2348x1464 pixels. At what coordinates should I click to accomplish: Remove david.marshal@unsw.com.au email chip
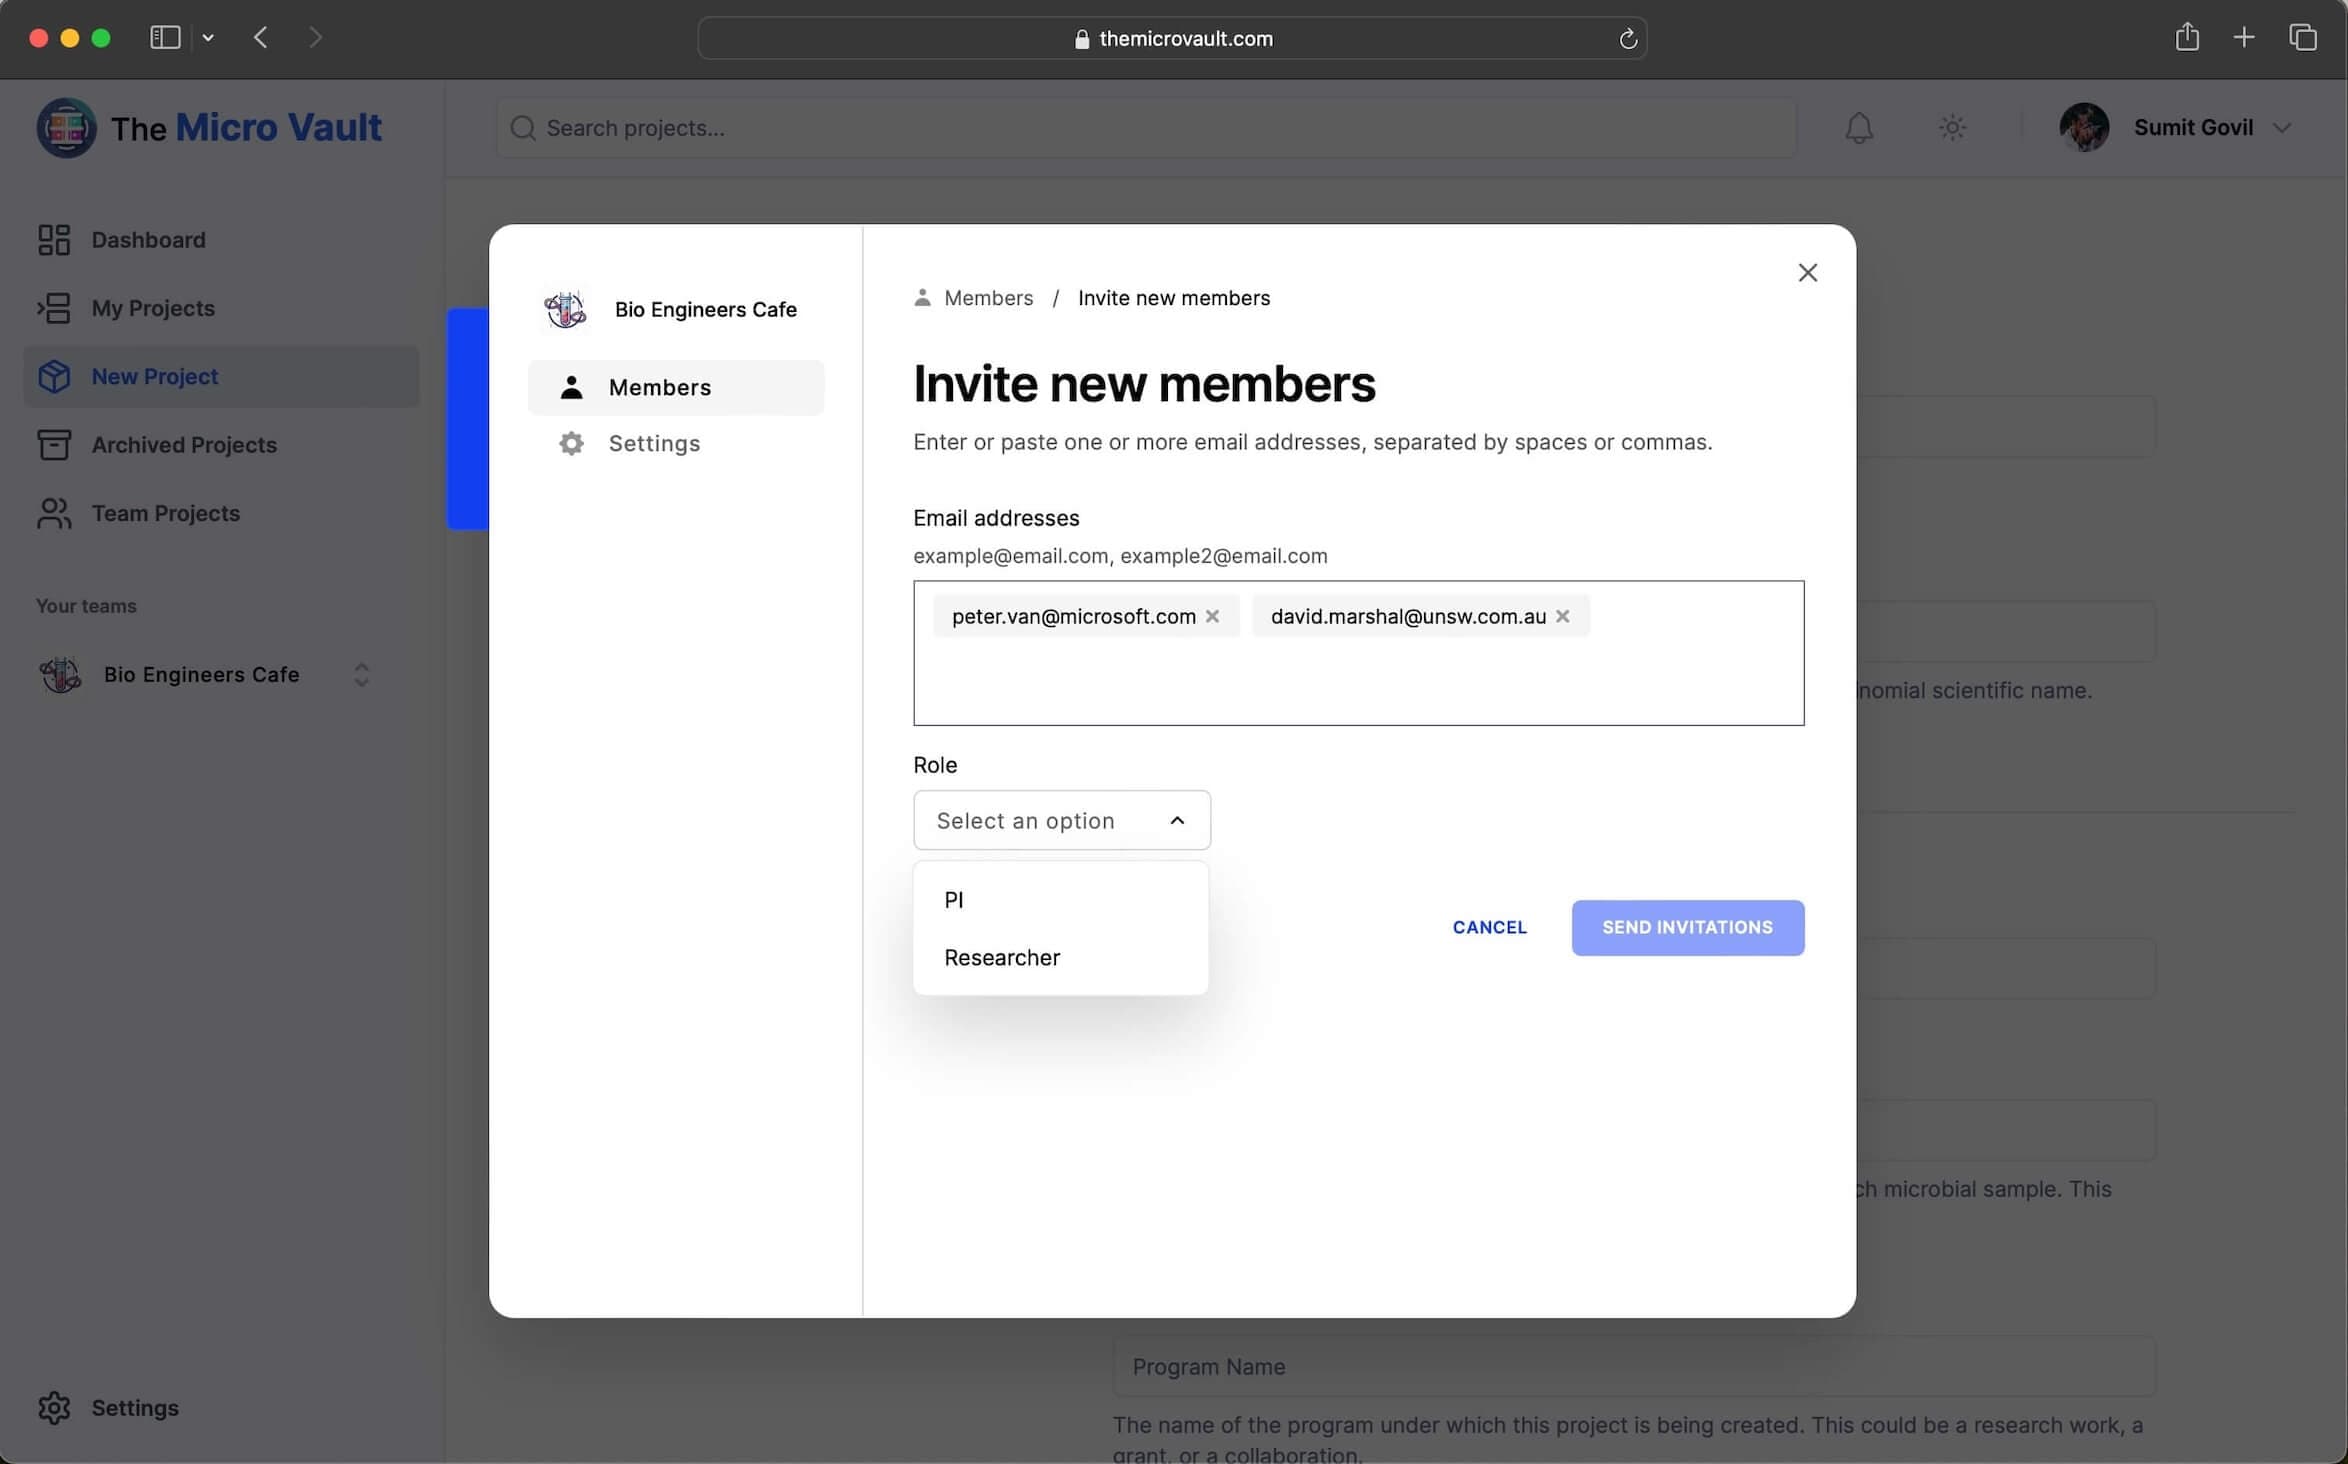coord(1562,616)
